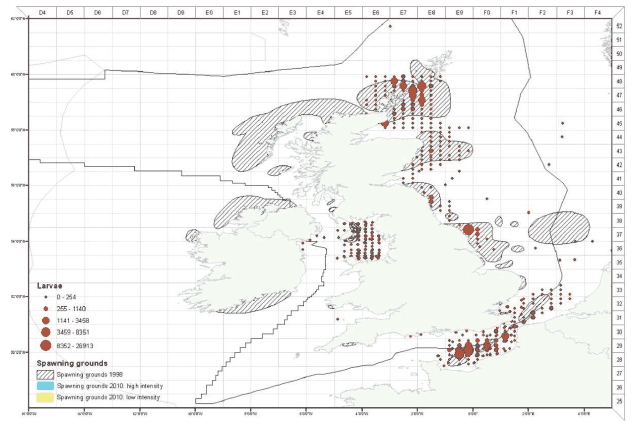
Task: Click the '0 - 254' legend label
Action: point(66,297)
